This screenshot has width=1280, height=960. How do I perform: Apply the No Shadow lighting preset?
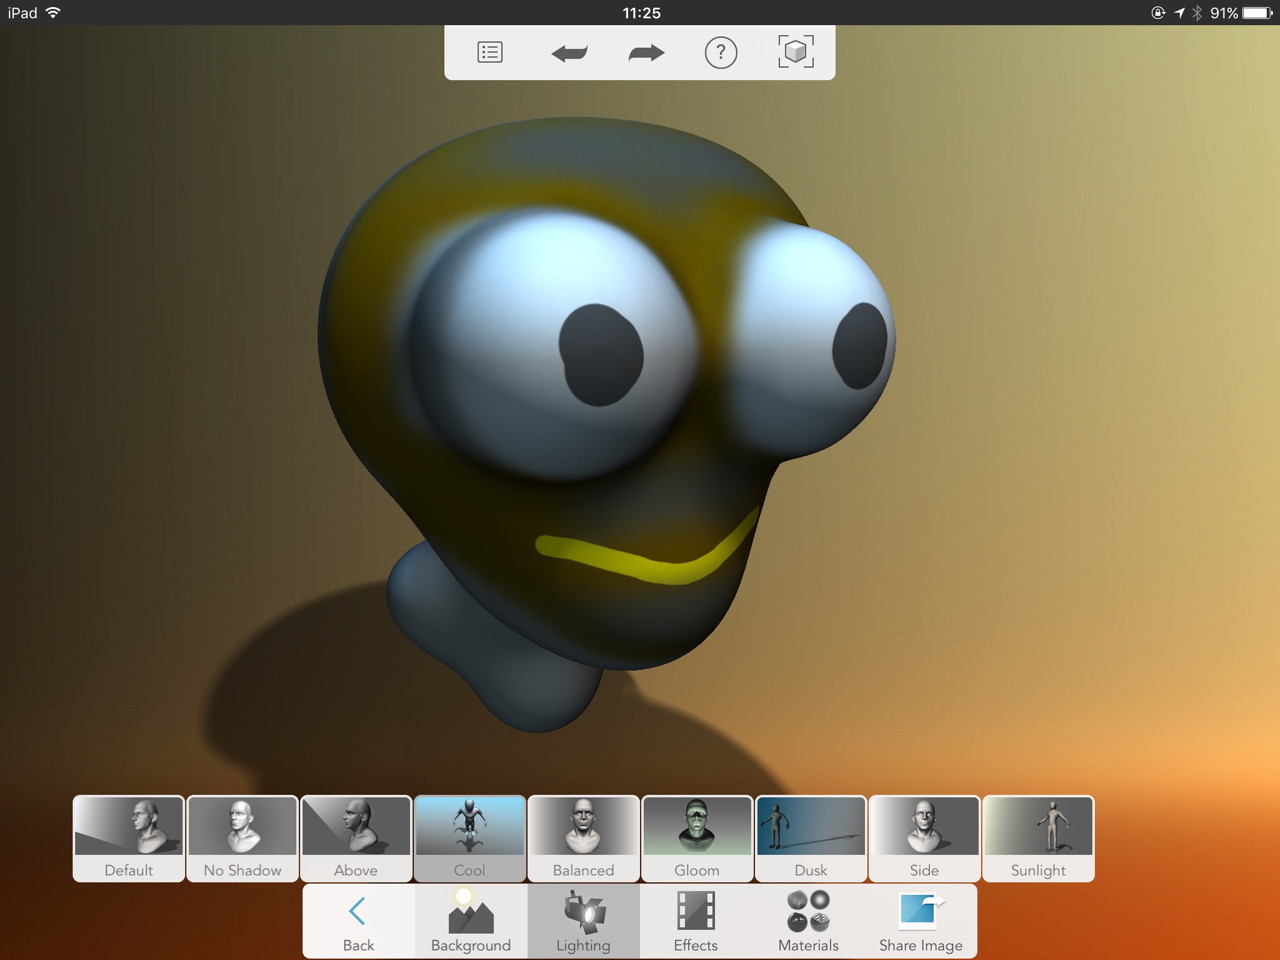pos(242,838)
